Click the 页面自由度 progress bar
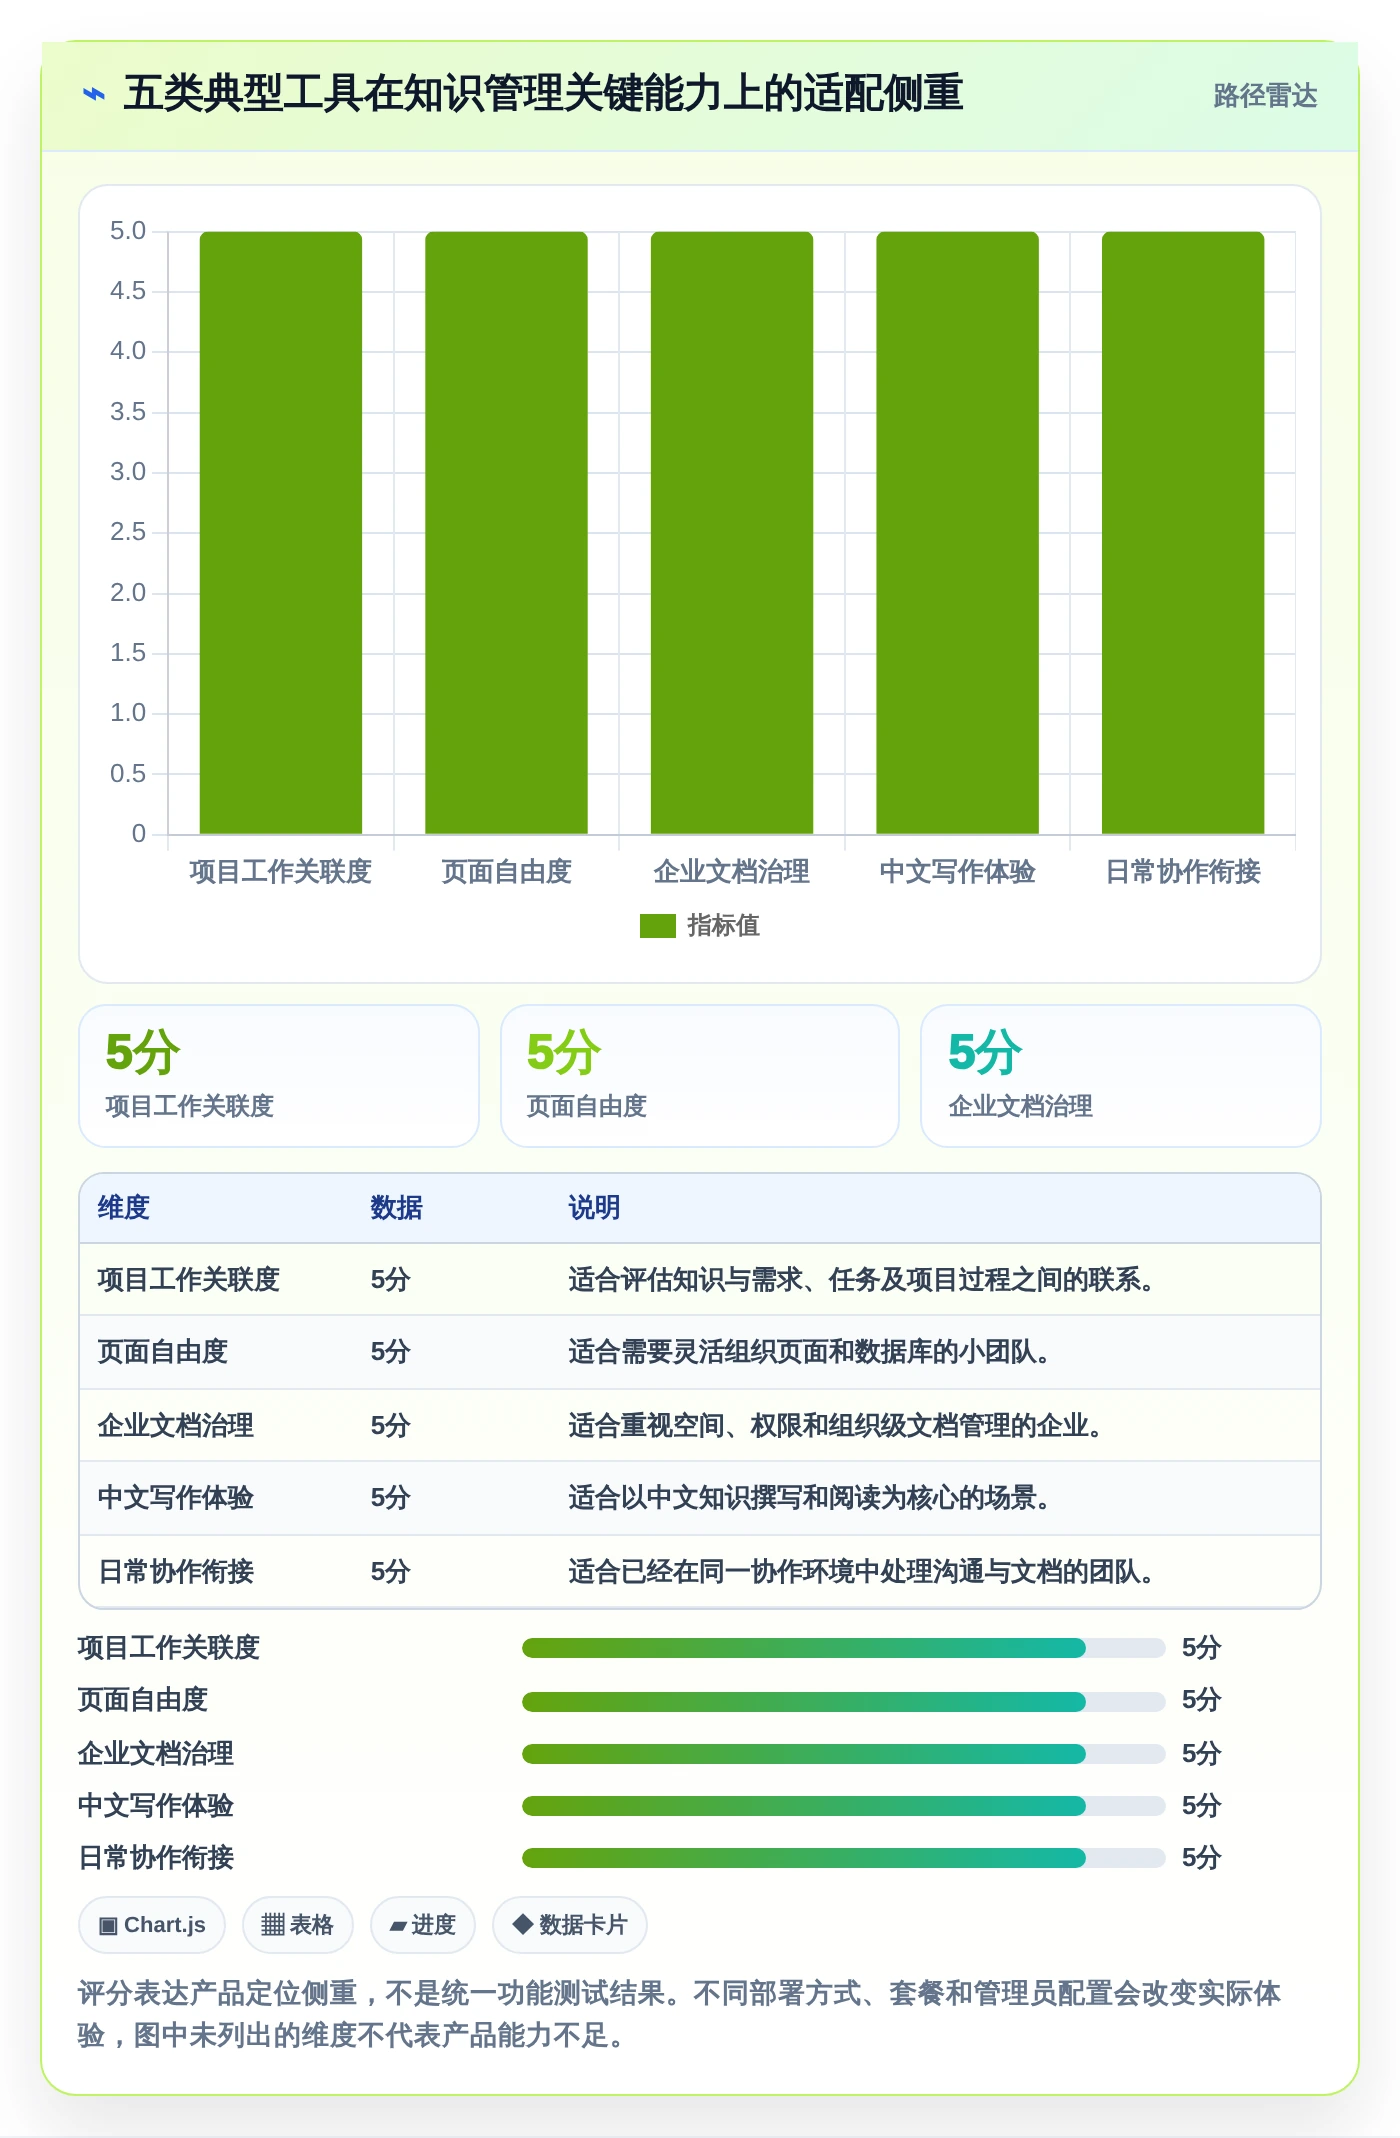Screen dimensions: 1400x2138 point(843,1701)
